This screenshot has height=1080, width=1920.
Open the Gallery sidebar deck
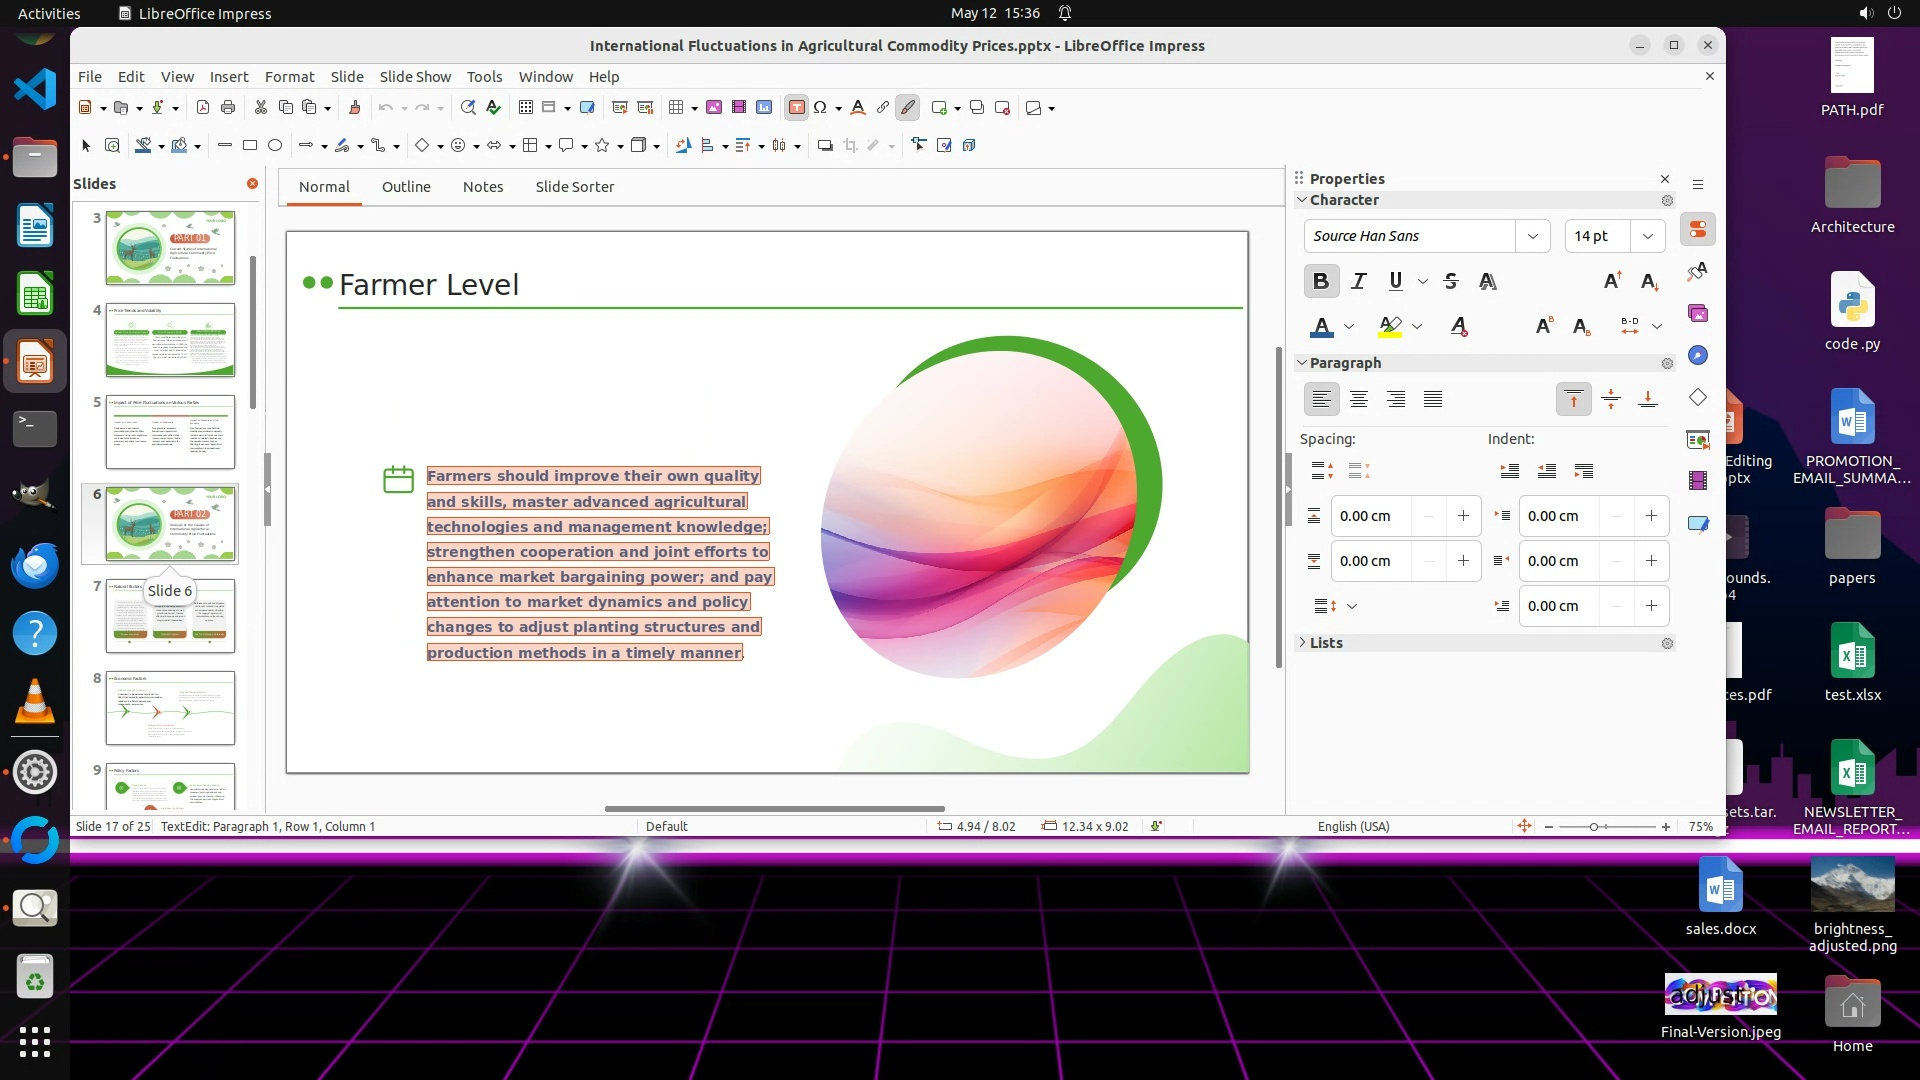(x=1698, y=313)
